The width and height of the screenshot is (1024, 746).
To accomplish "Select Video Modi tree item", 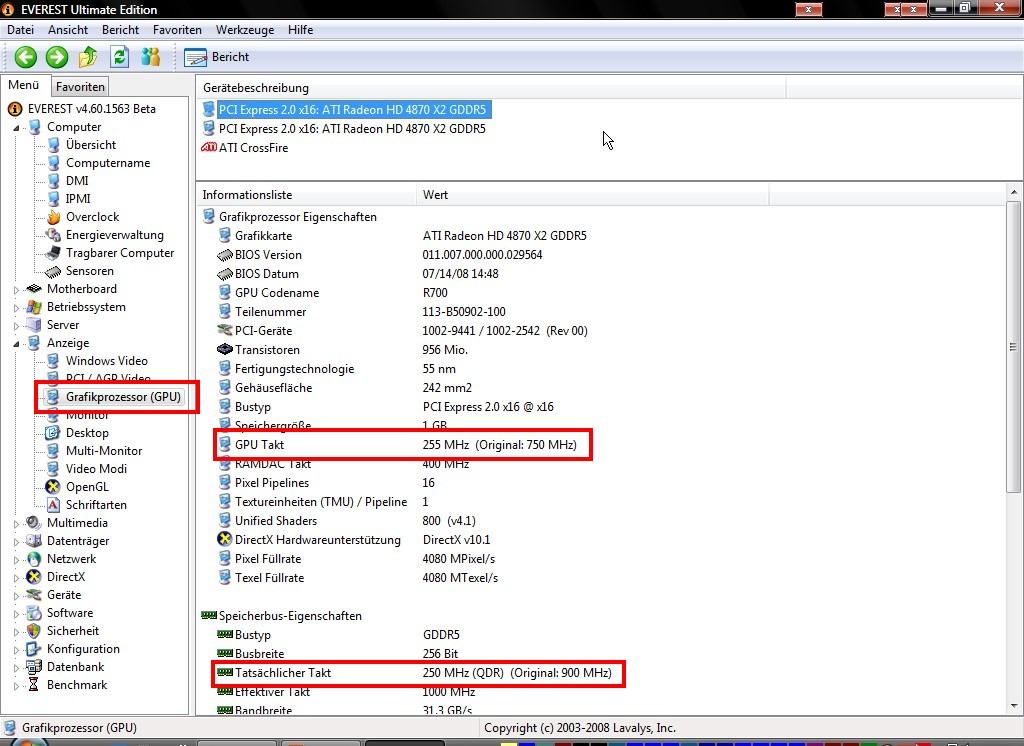I will (96, 469).
